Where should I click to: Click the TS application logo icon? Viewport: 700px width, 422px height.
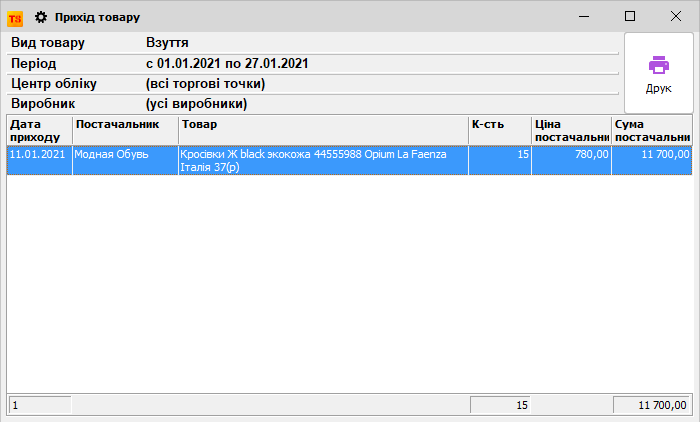coord(15,17)
